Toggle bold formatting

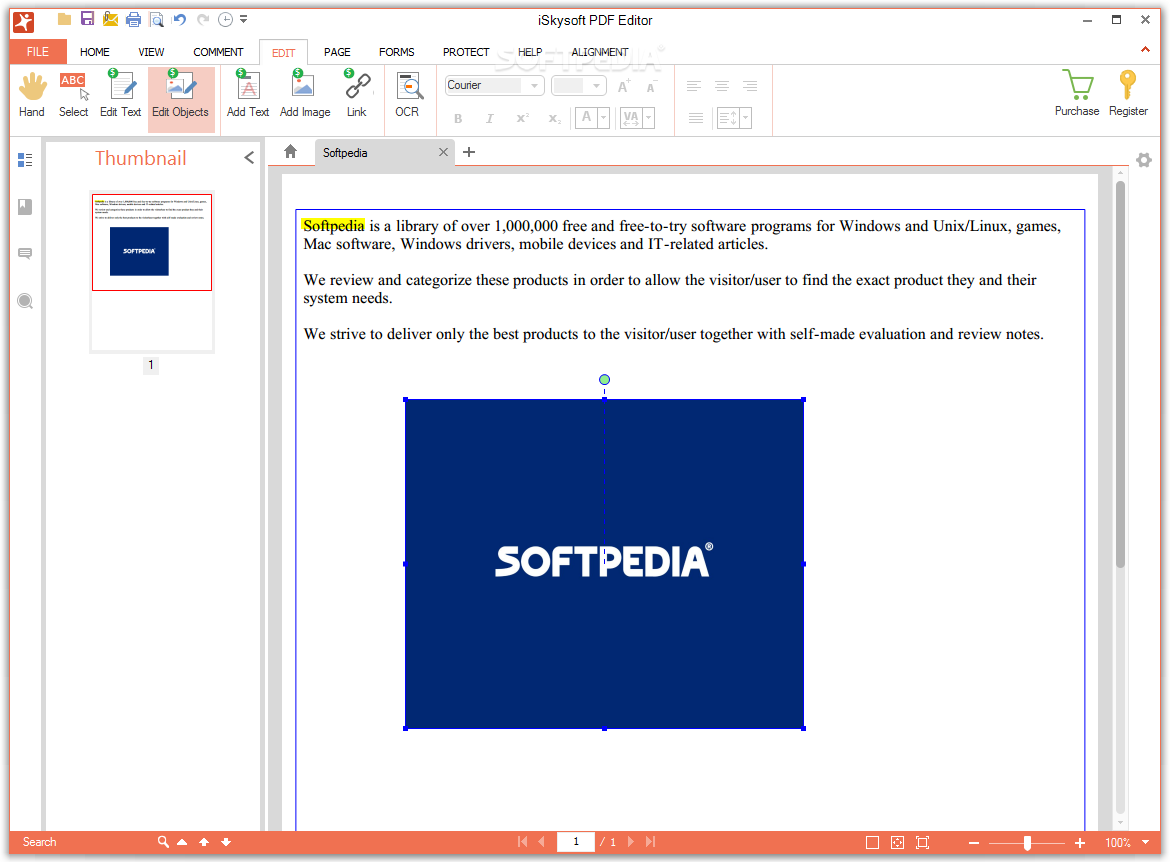458,118
